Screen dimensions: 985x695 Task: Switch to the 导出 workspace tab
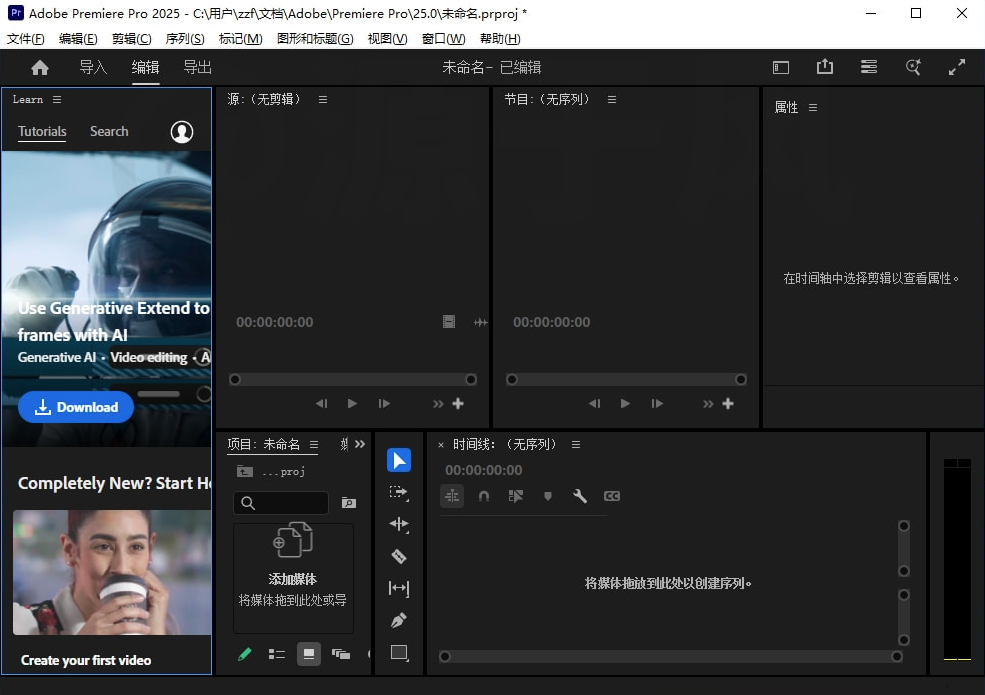click(197, 68)
